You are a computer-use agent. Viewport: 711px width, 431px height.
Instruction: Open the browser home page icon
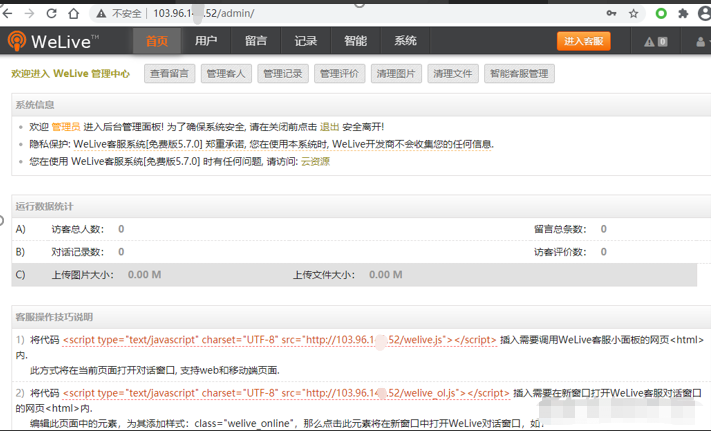[73, 14]
